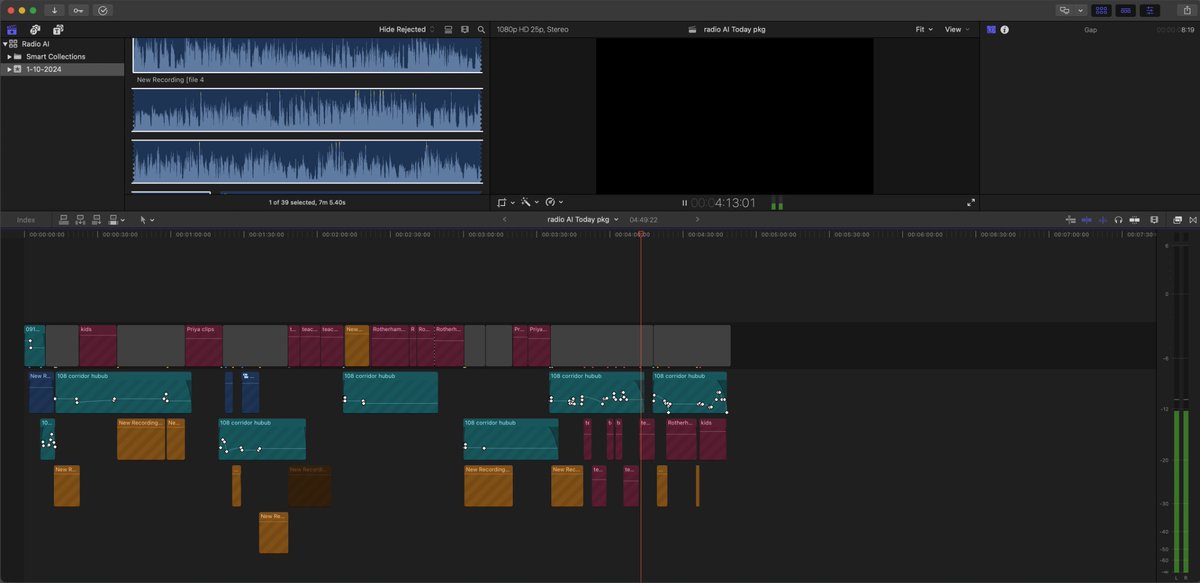Show the Photos and Audio sidebar
Image resolution: width=1200 pixels, height=583 pixels.
point(35,30)
